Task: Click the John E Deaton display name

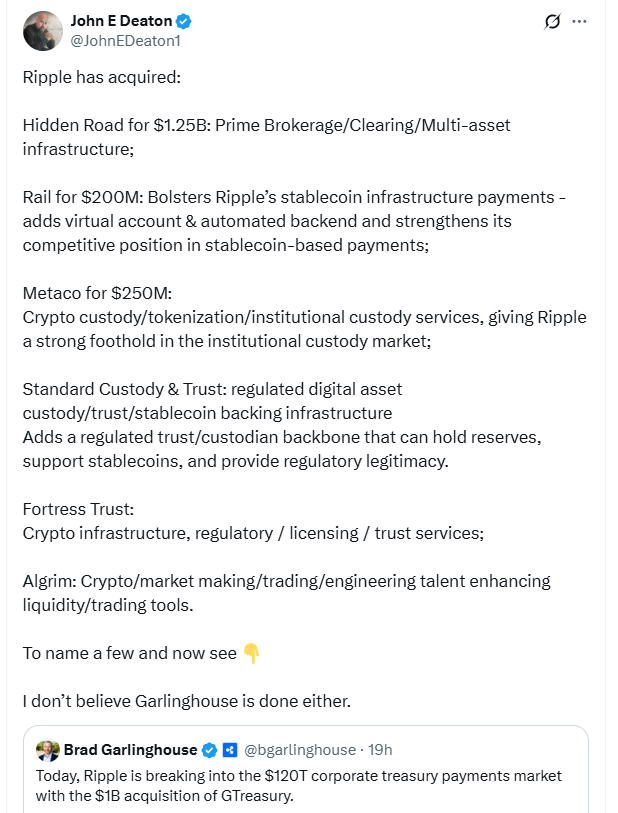Action: pyautogui.click(x=118, y=22)
